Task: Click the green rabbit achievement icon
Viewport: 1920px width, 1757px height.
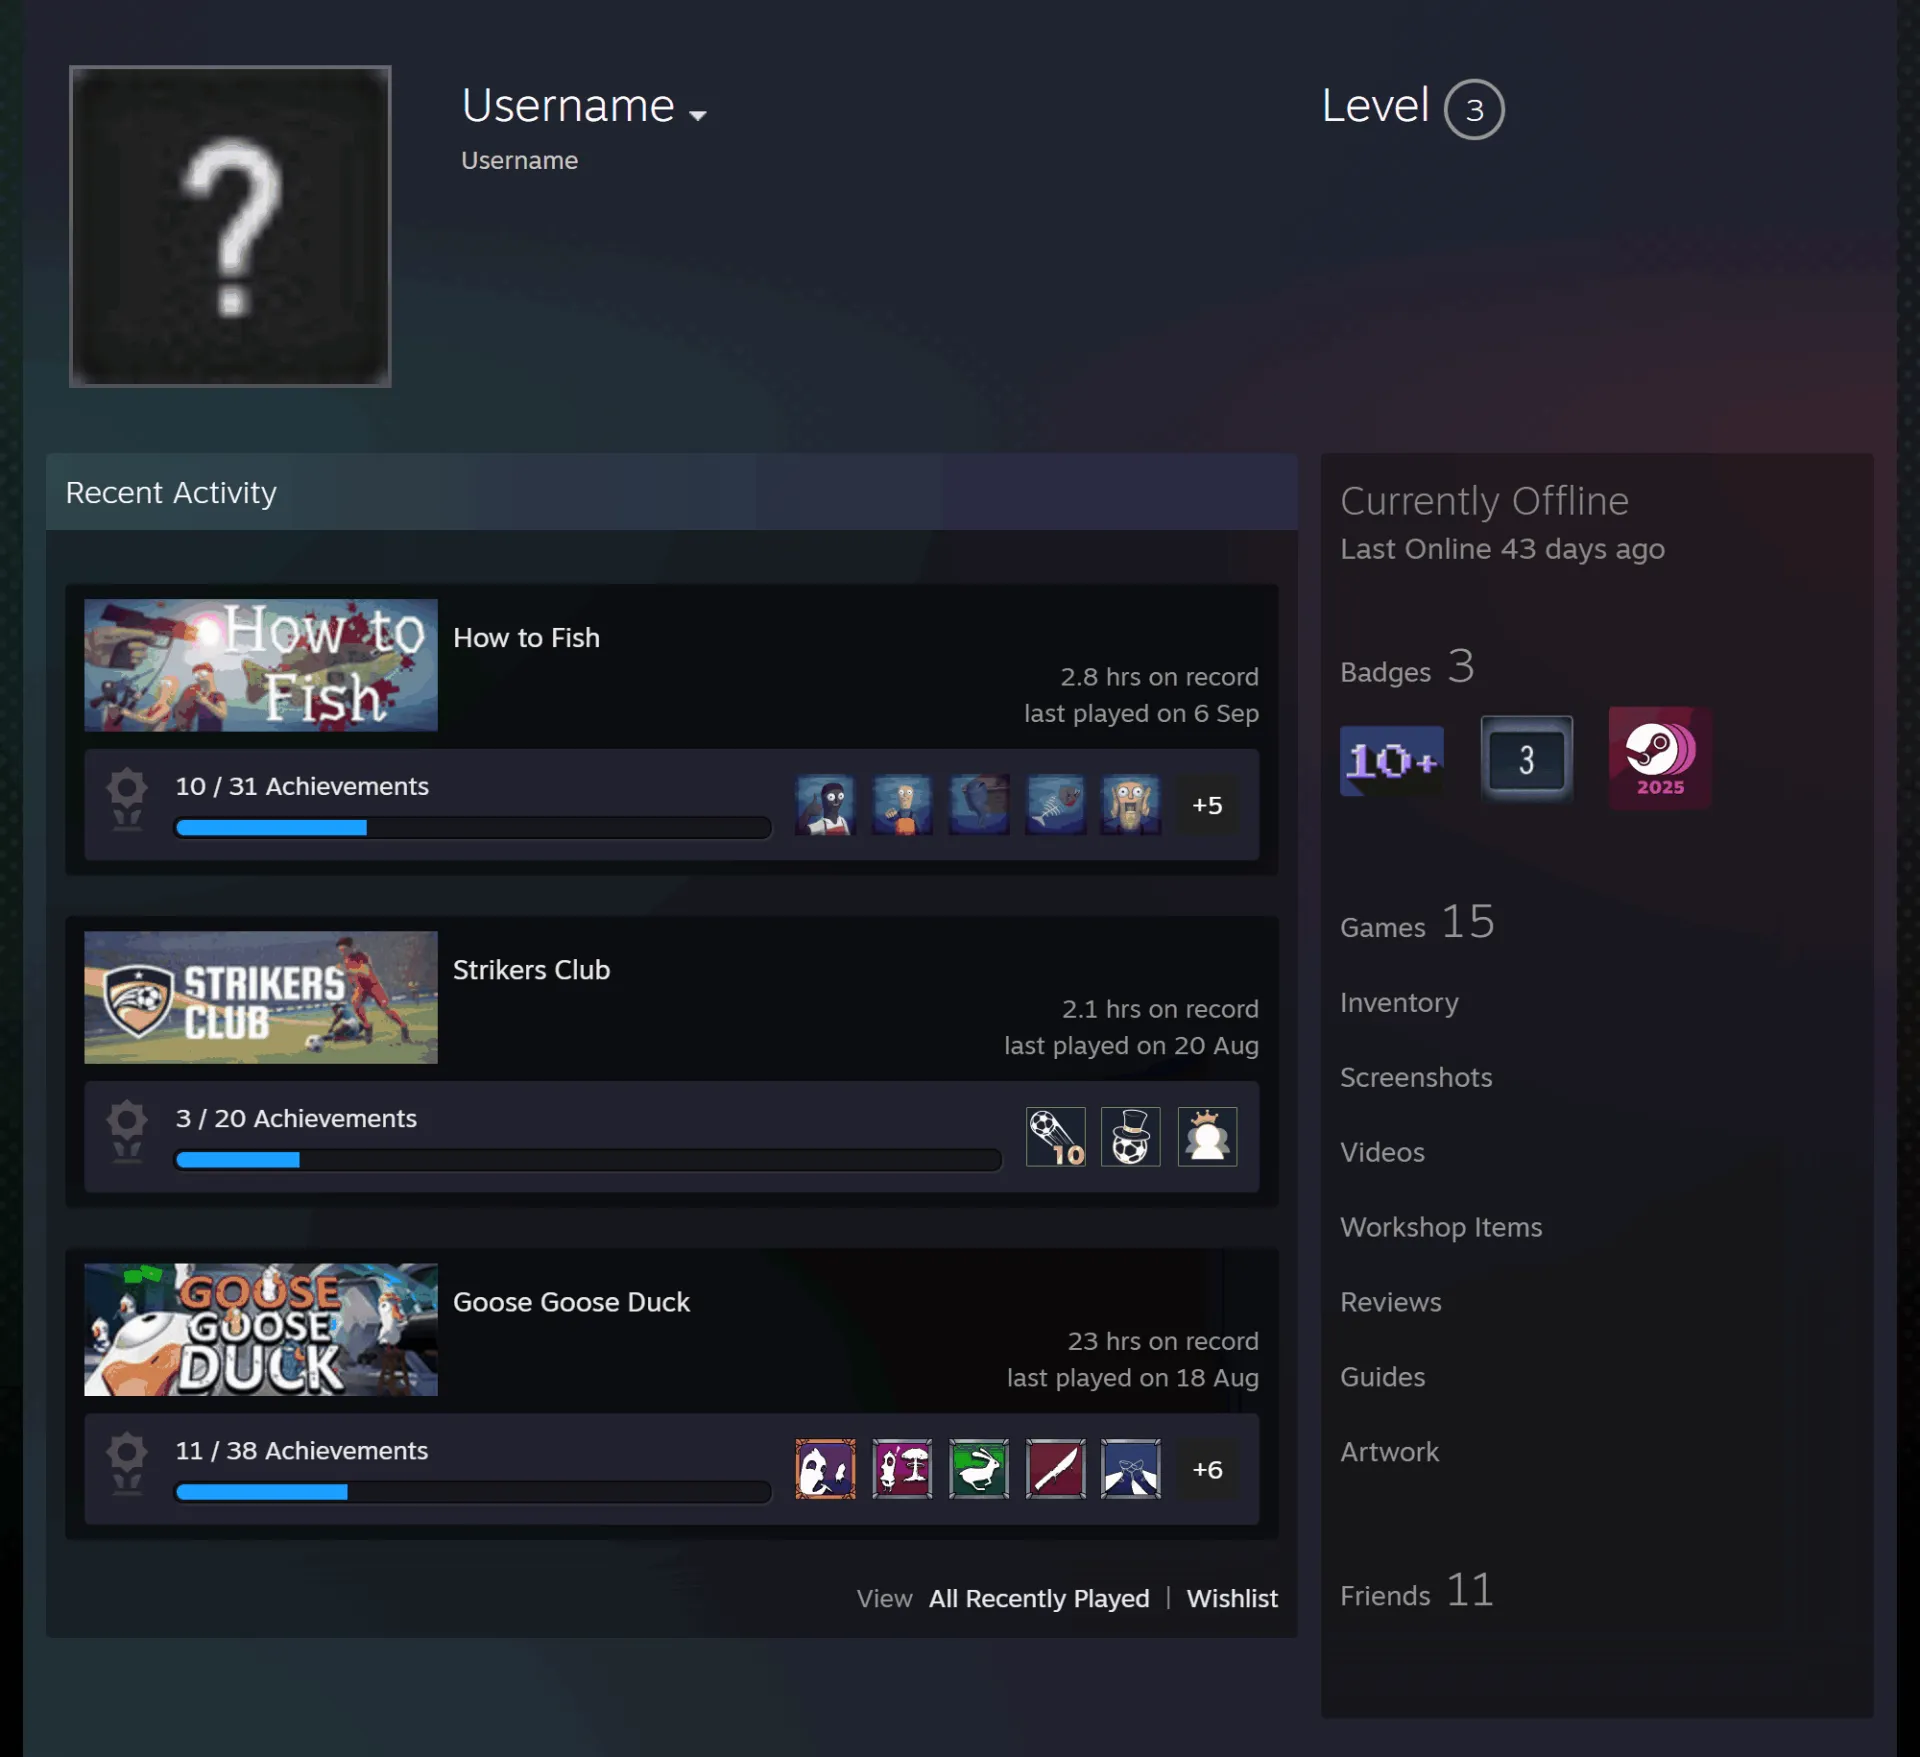Action: 978,1469
